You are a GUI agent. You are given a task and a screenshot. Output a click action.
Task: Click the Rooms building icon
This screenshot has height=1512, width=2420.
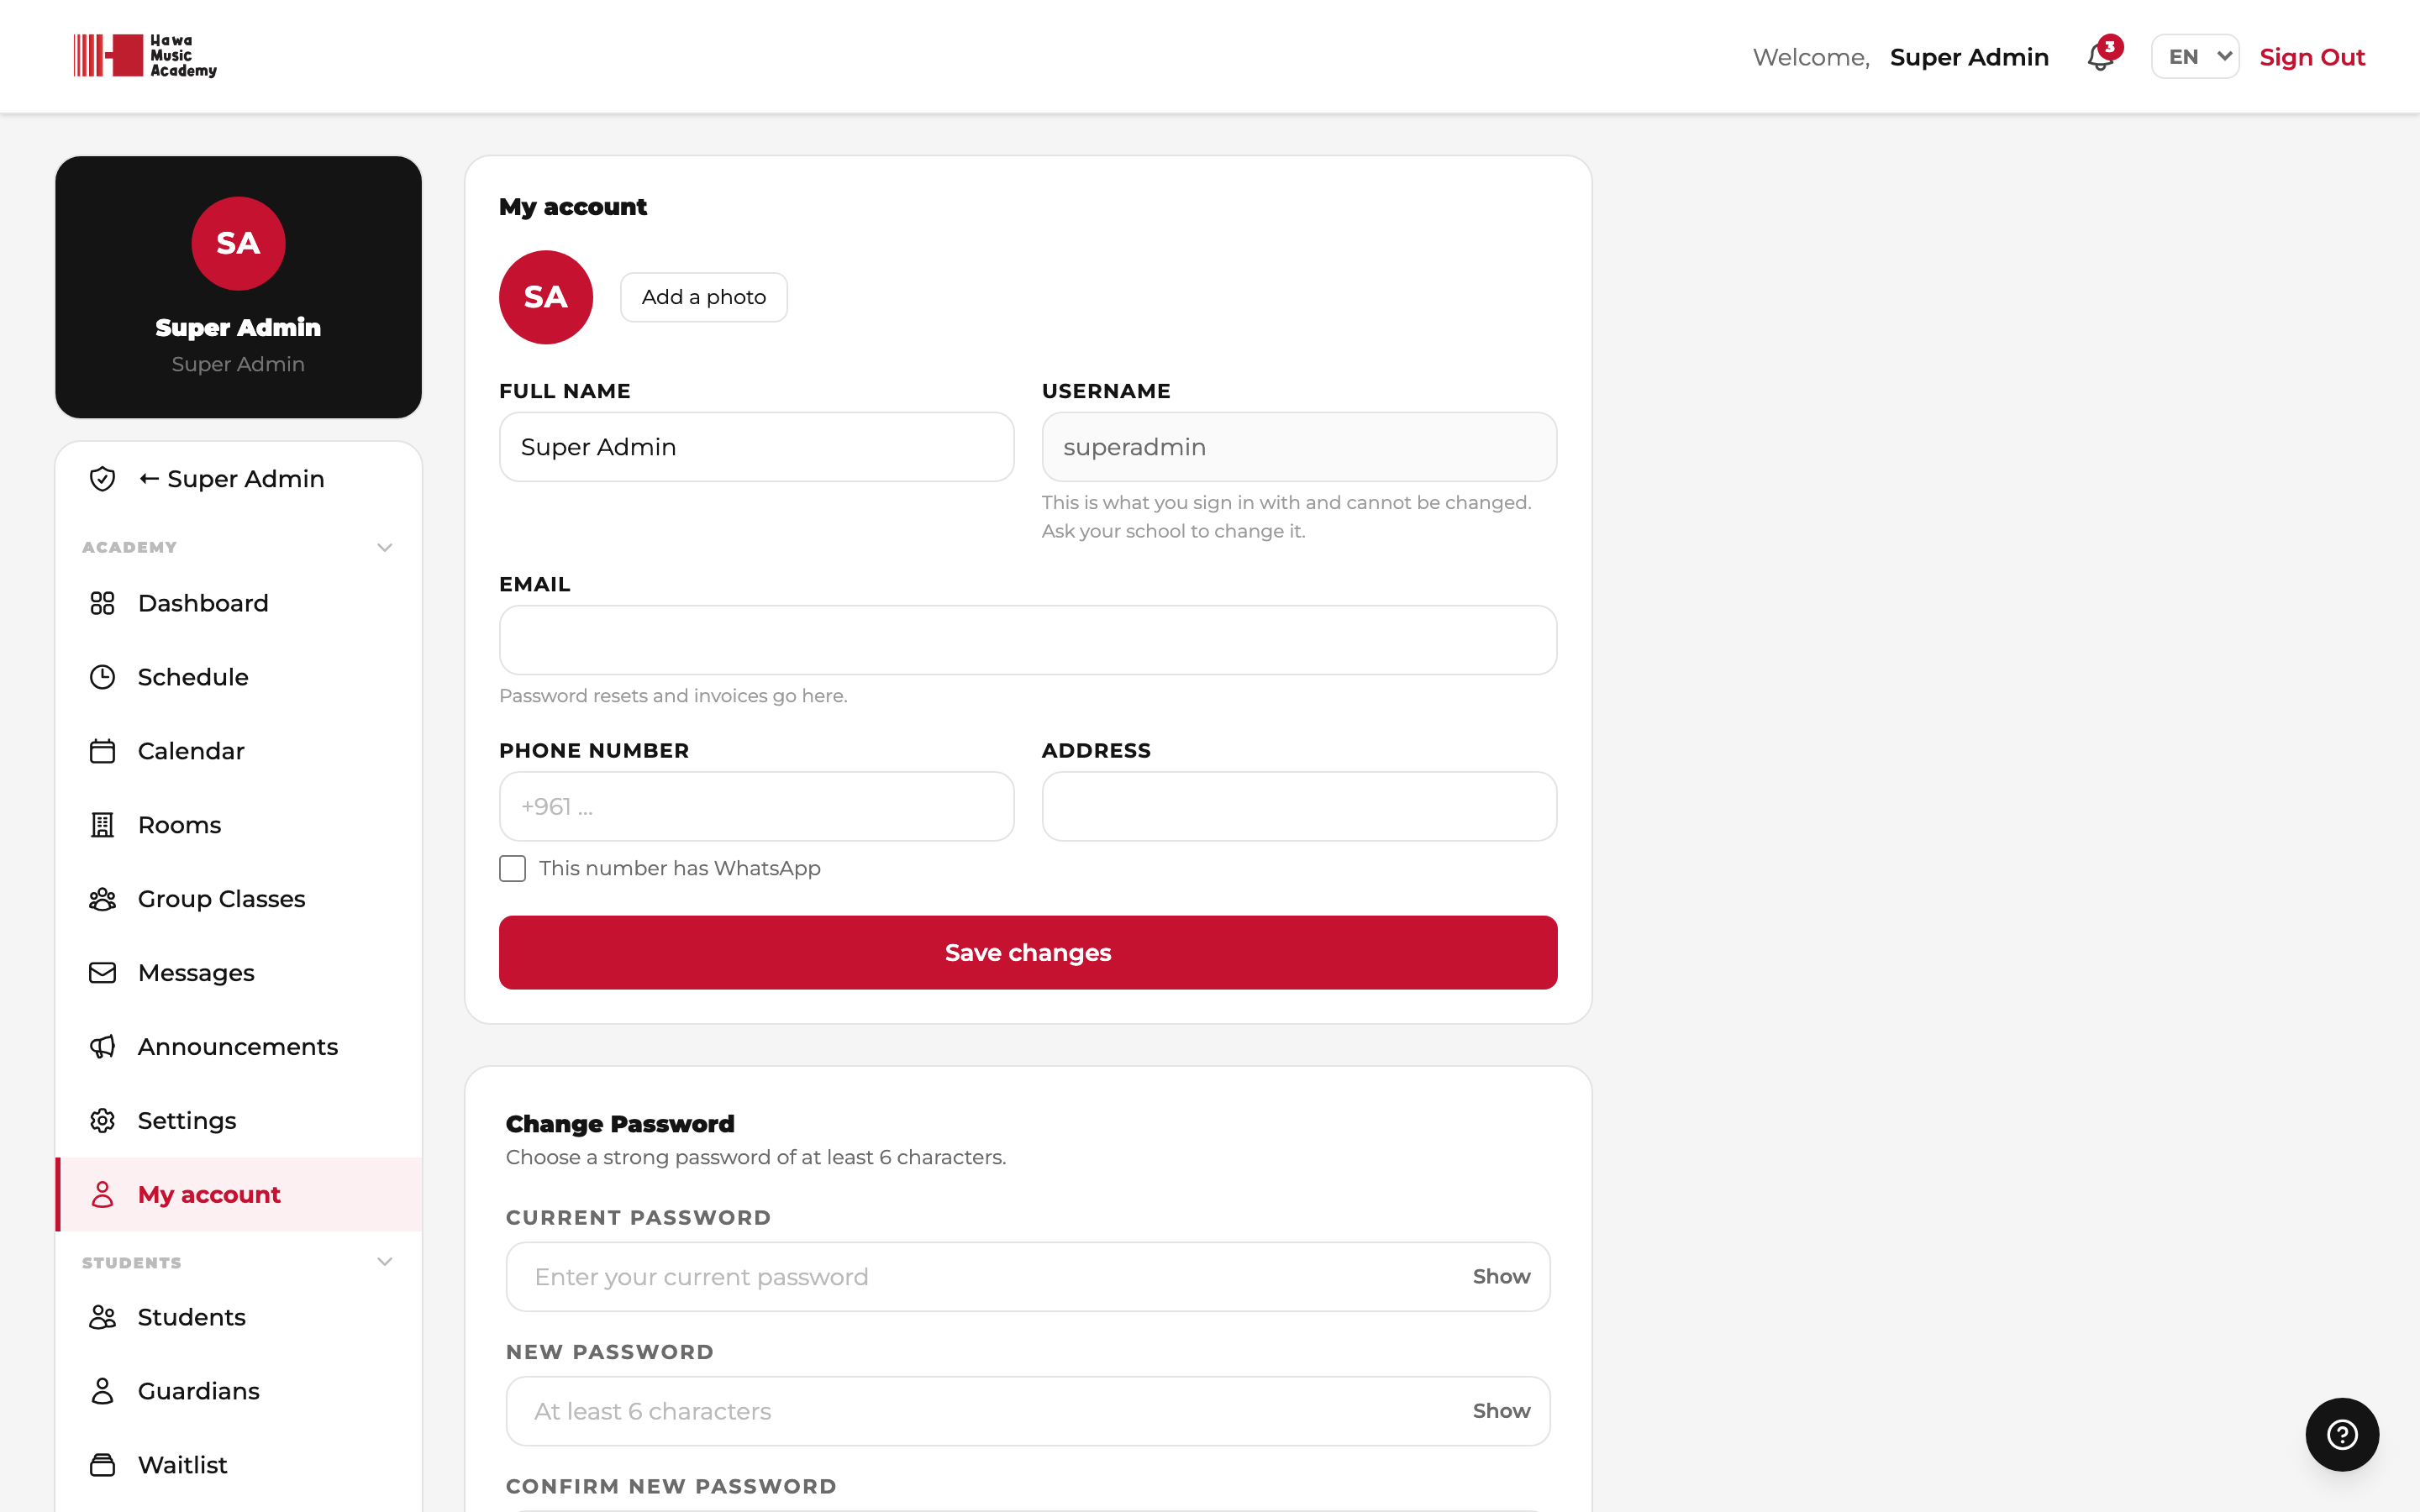[x=102, y=825]
